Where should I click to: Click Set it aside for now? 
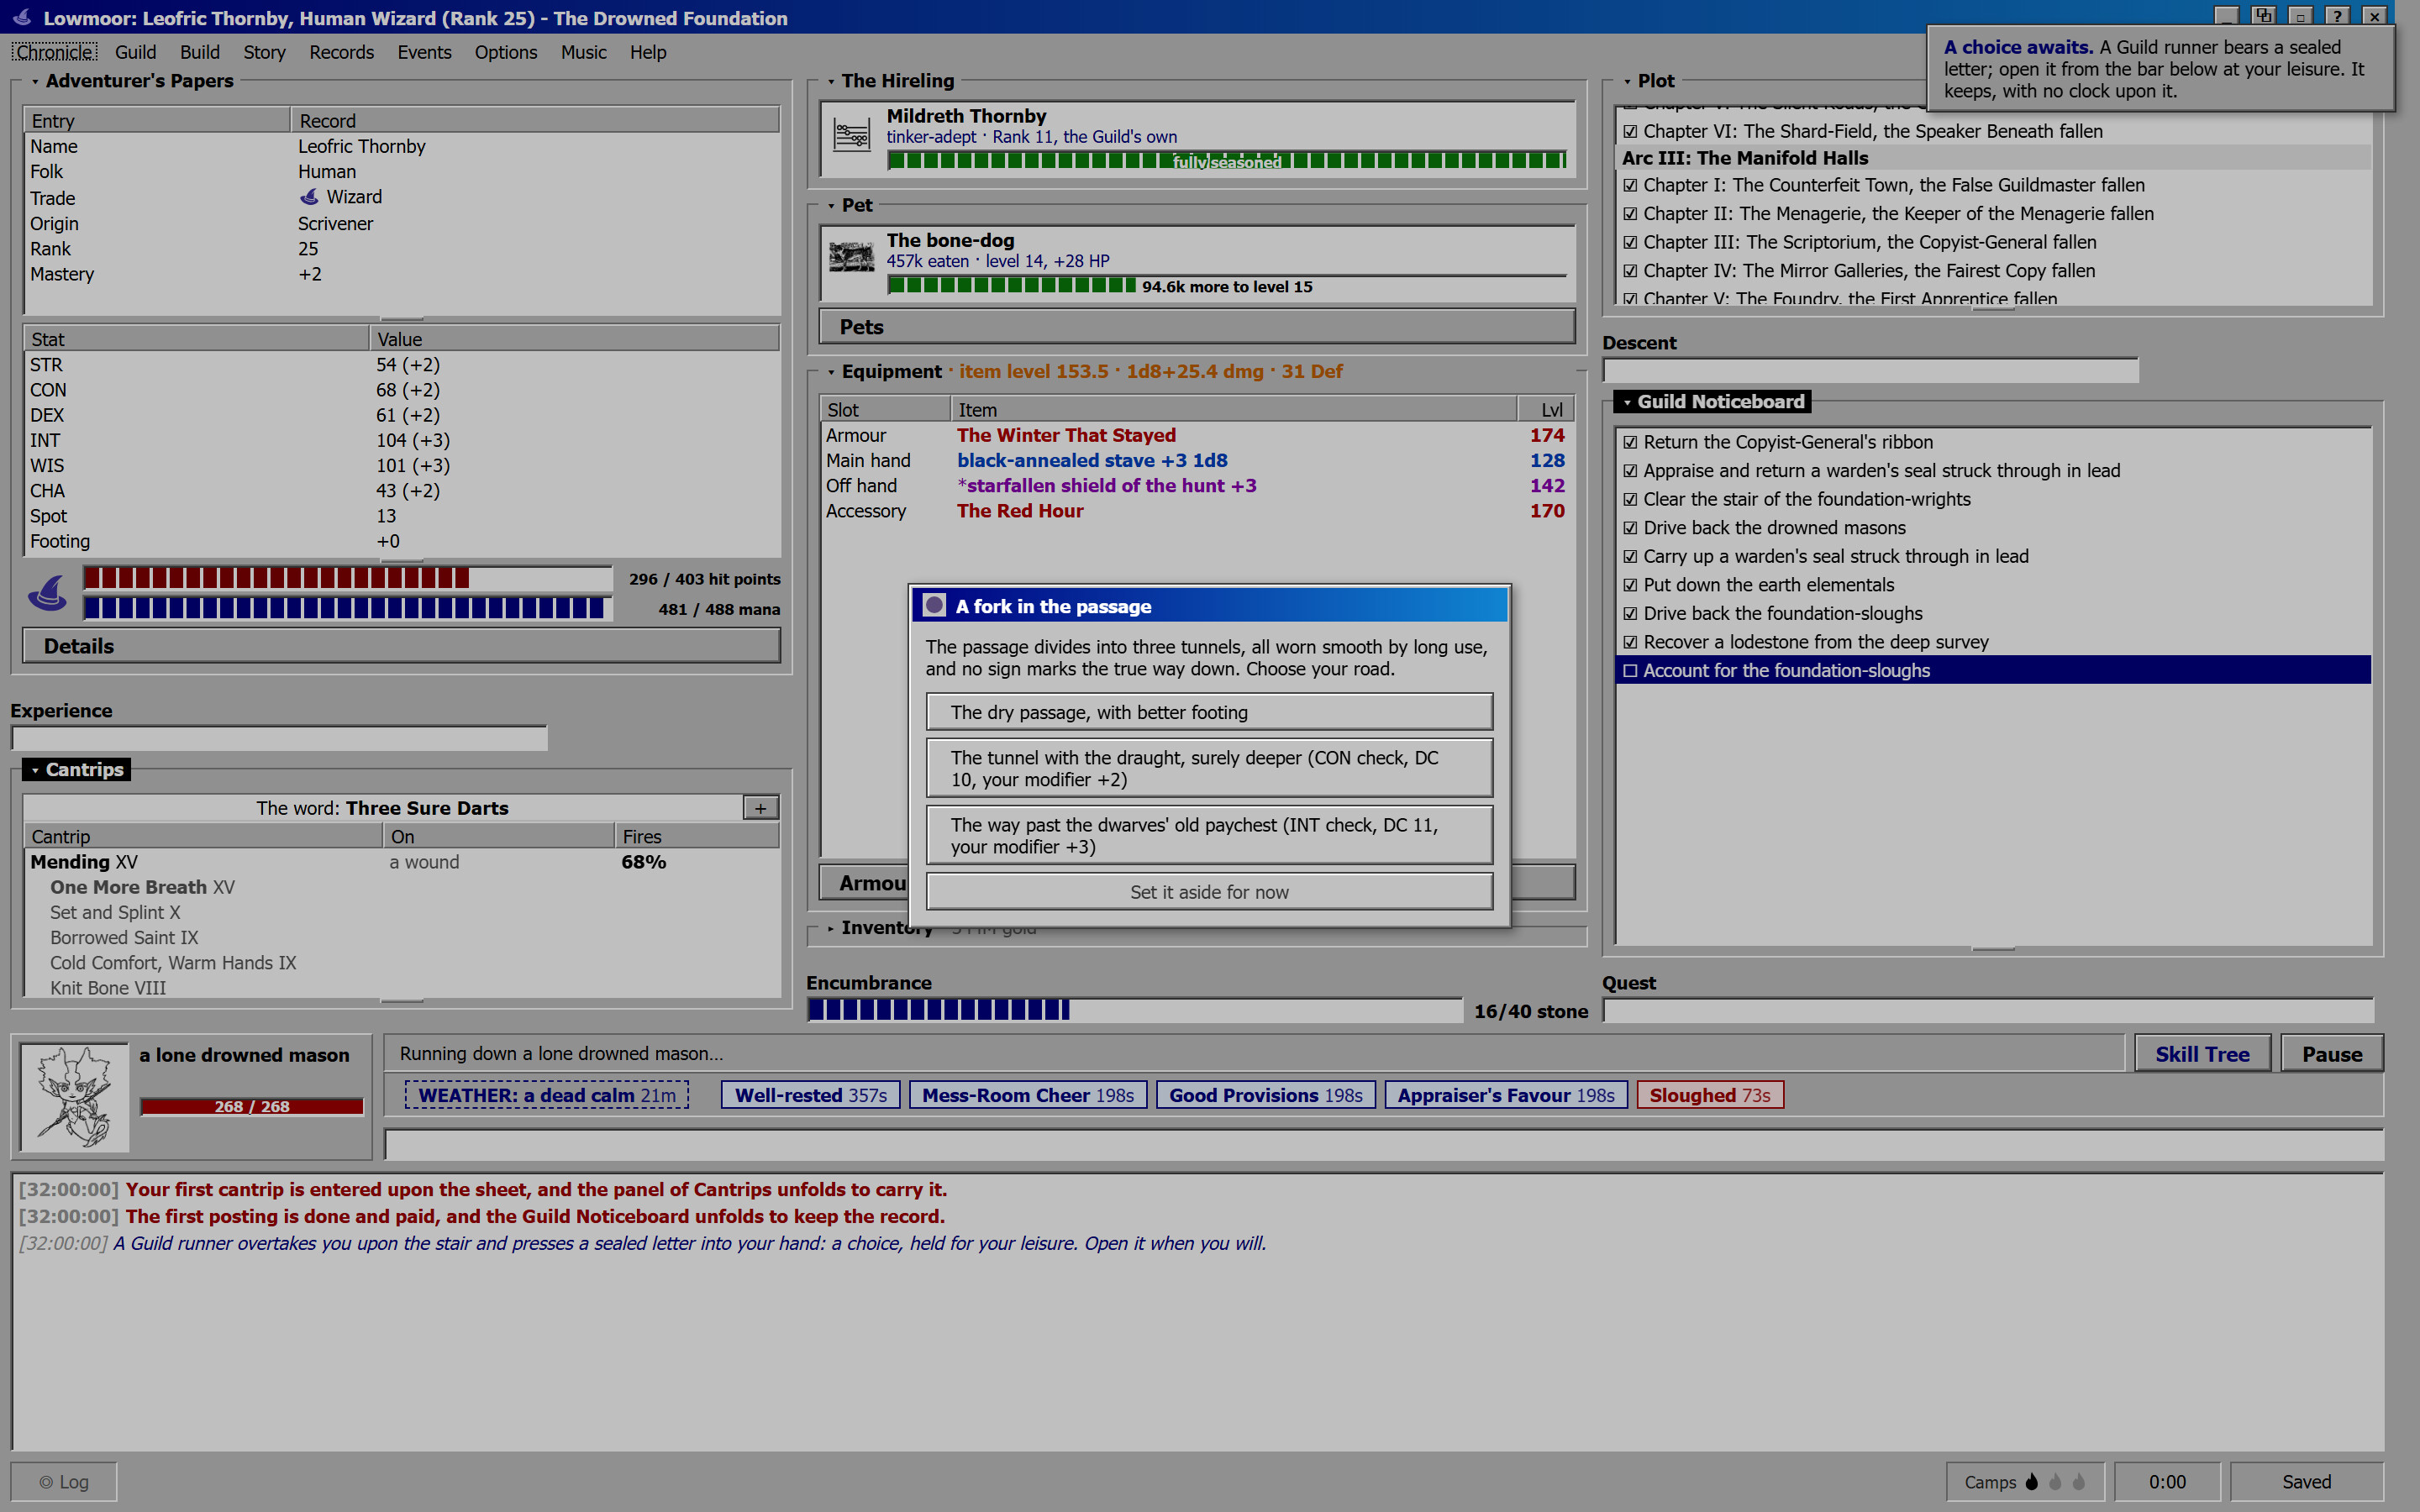click(x=1209, y=892)
